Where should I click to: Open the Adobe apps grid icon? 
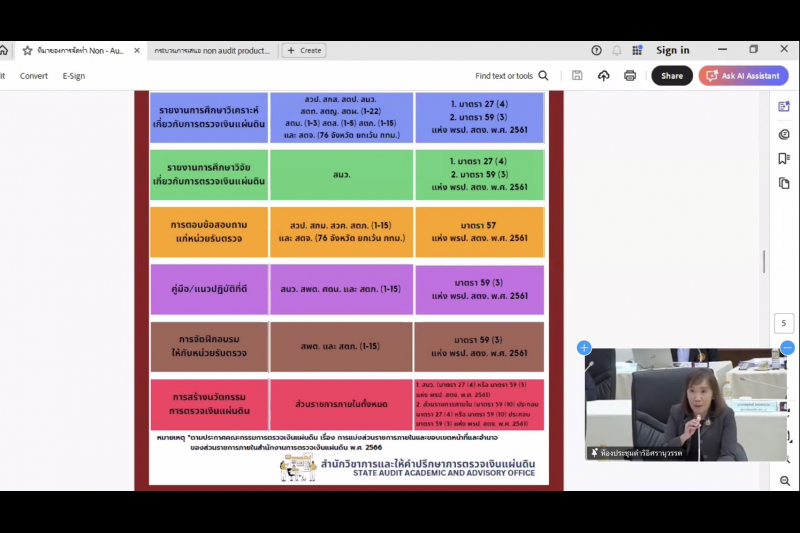tap(637, 50)
